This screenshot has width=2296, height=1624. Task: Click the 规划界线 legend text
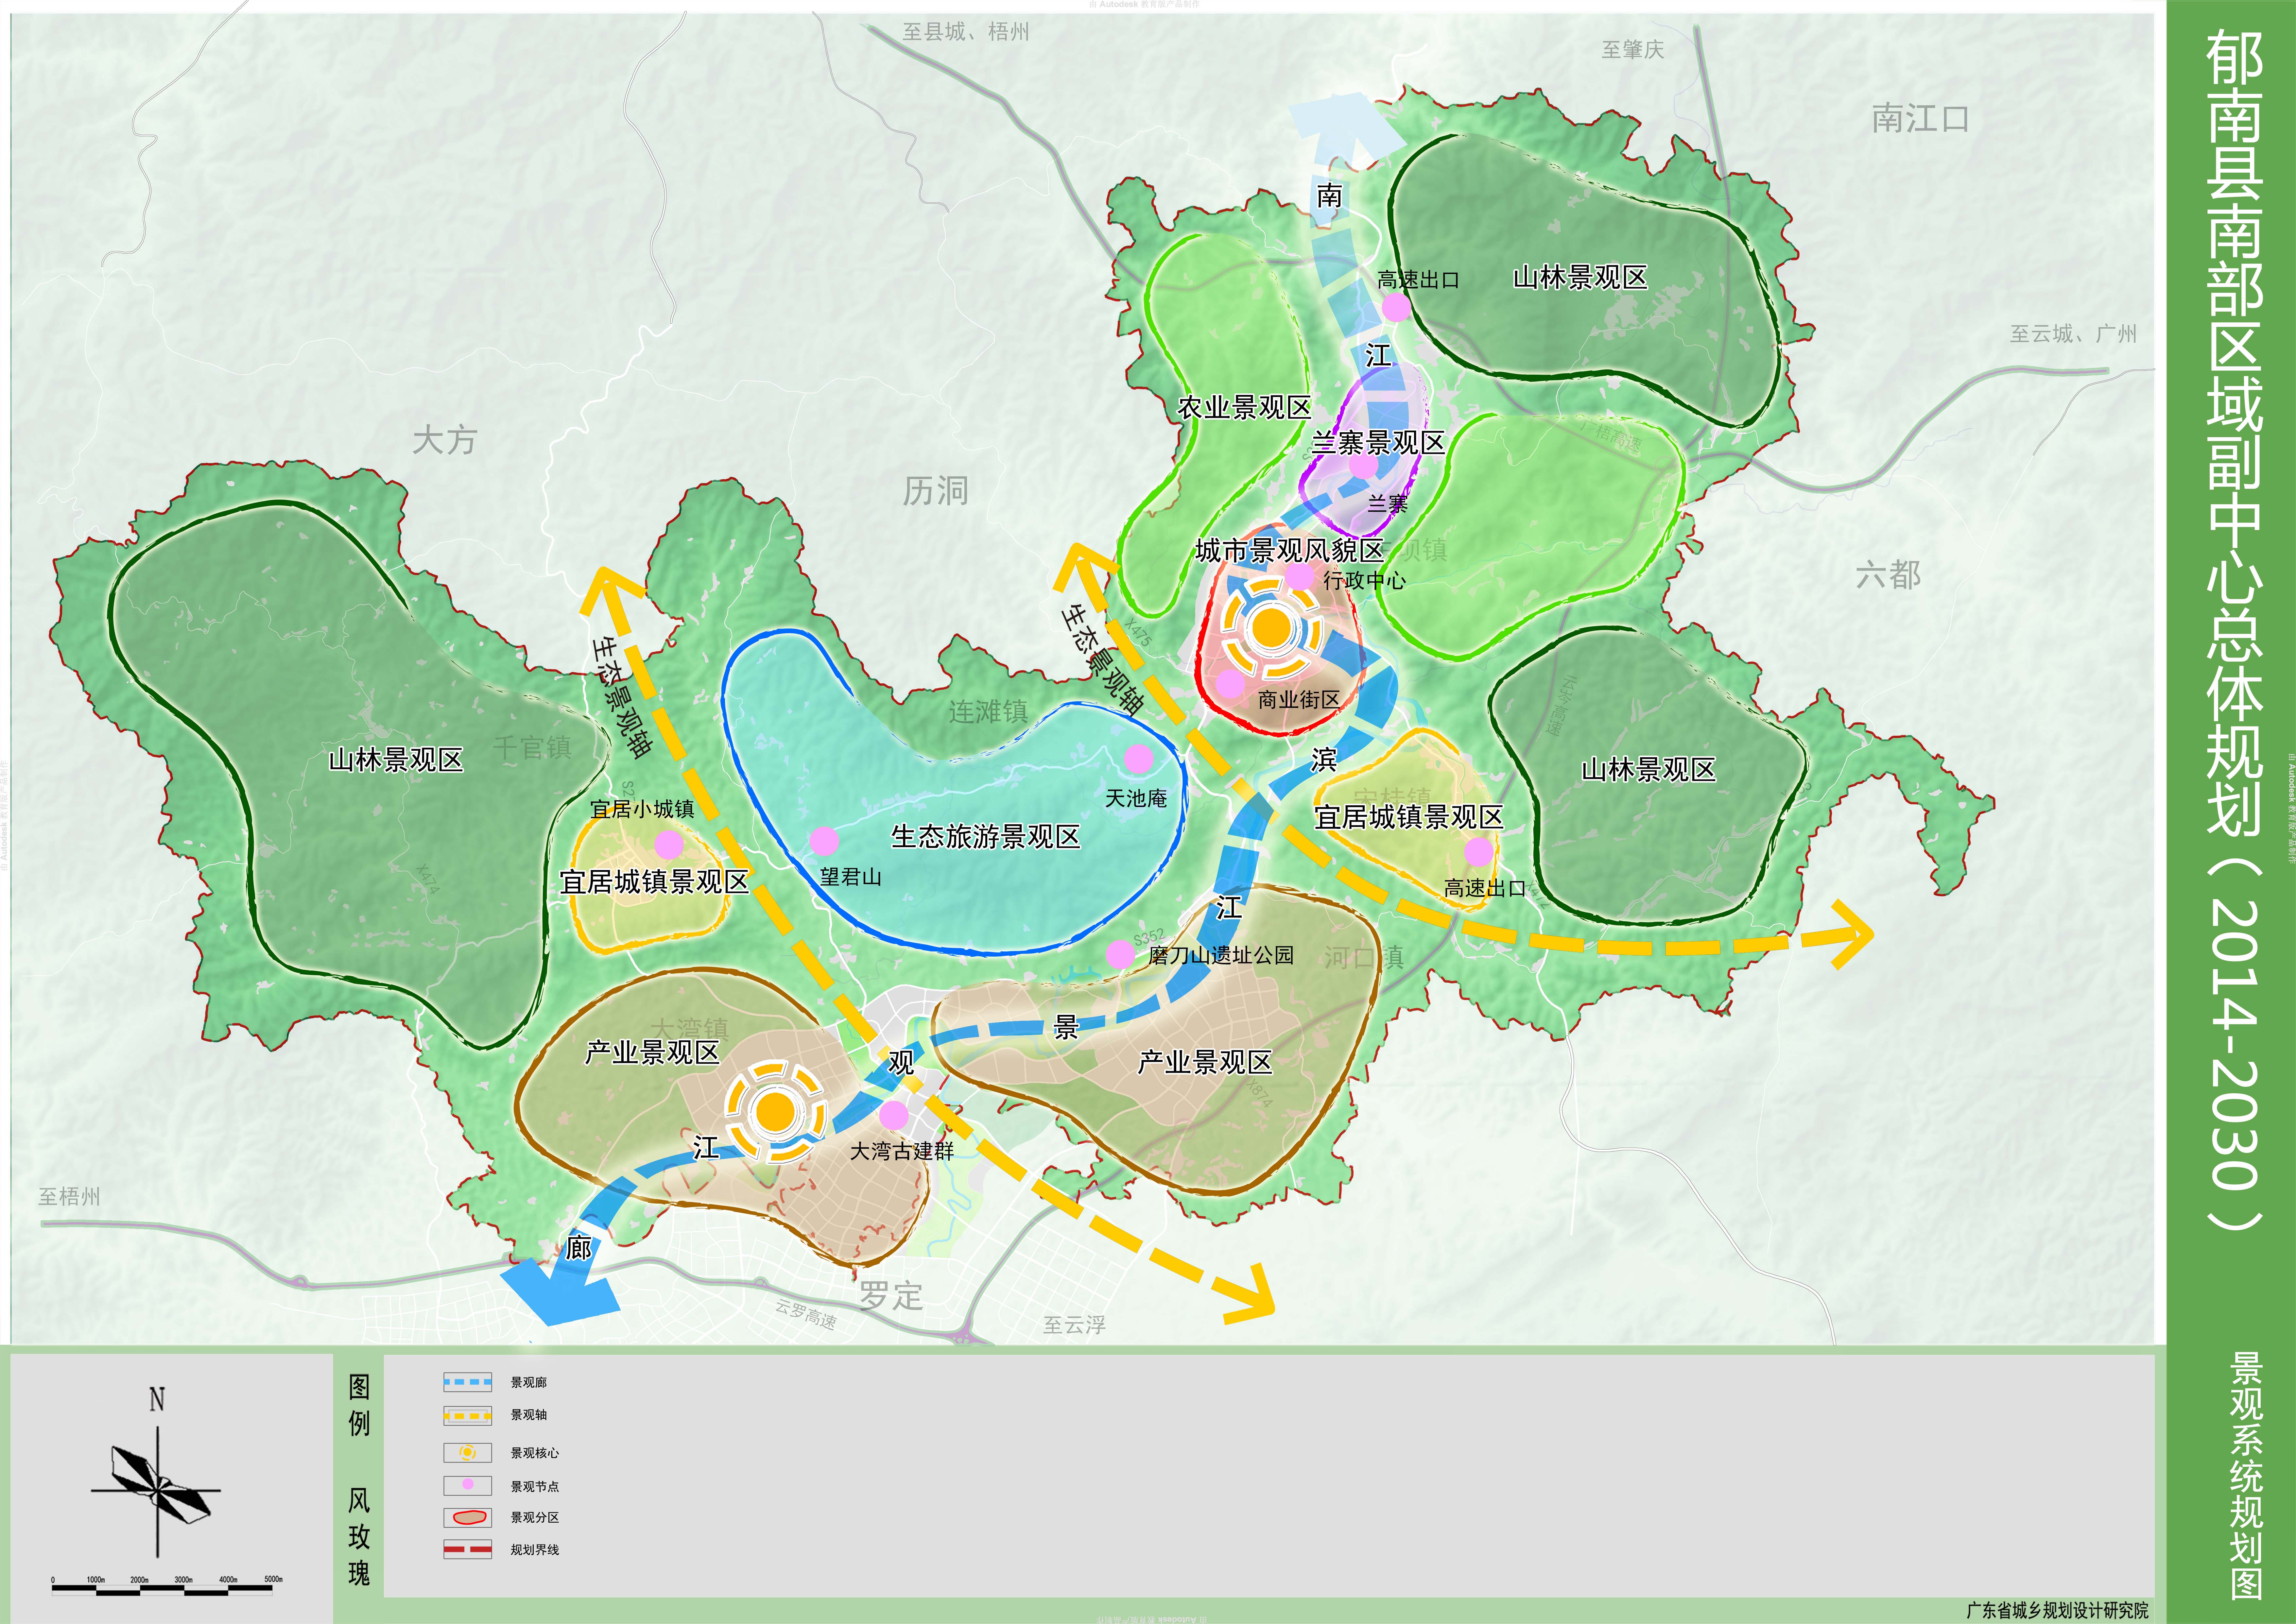coord(535,1550)
